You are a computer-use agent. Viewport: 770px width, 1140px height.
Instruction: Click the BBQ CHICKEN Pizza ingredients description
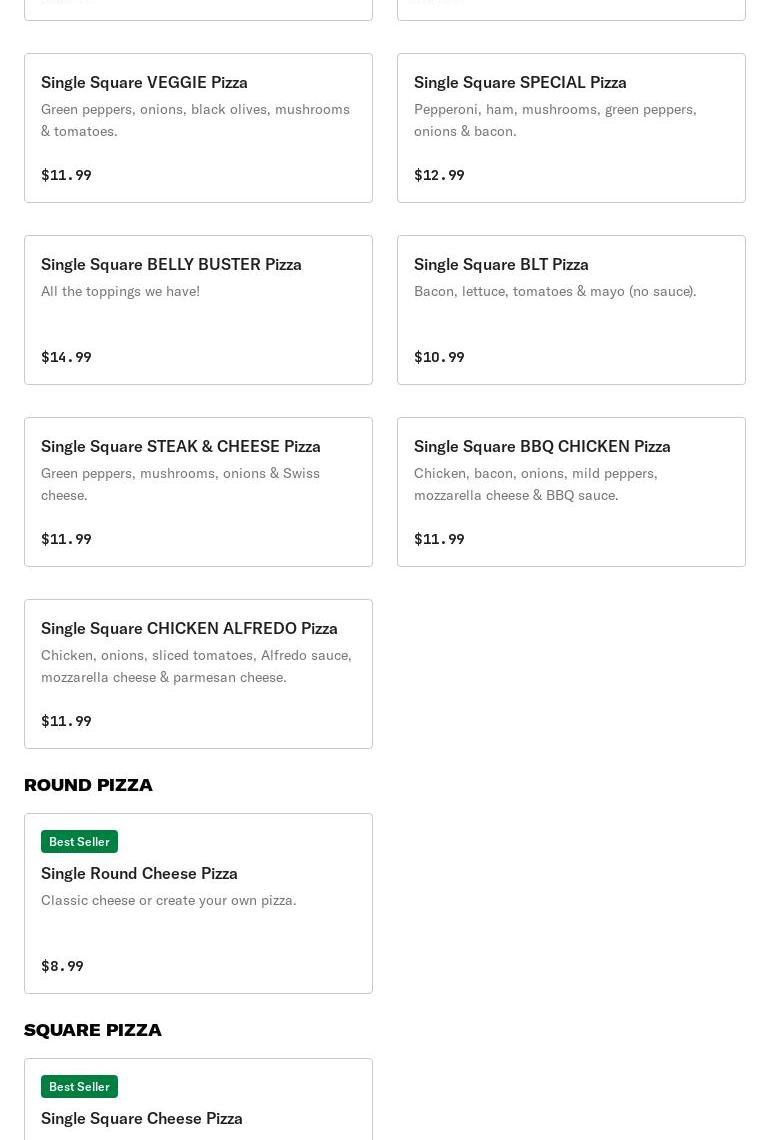tap(535, 484)
